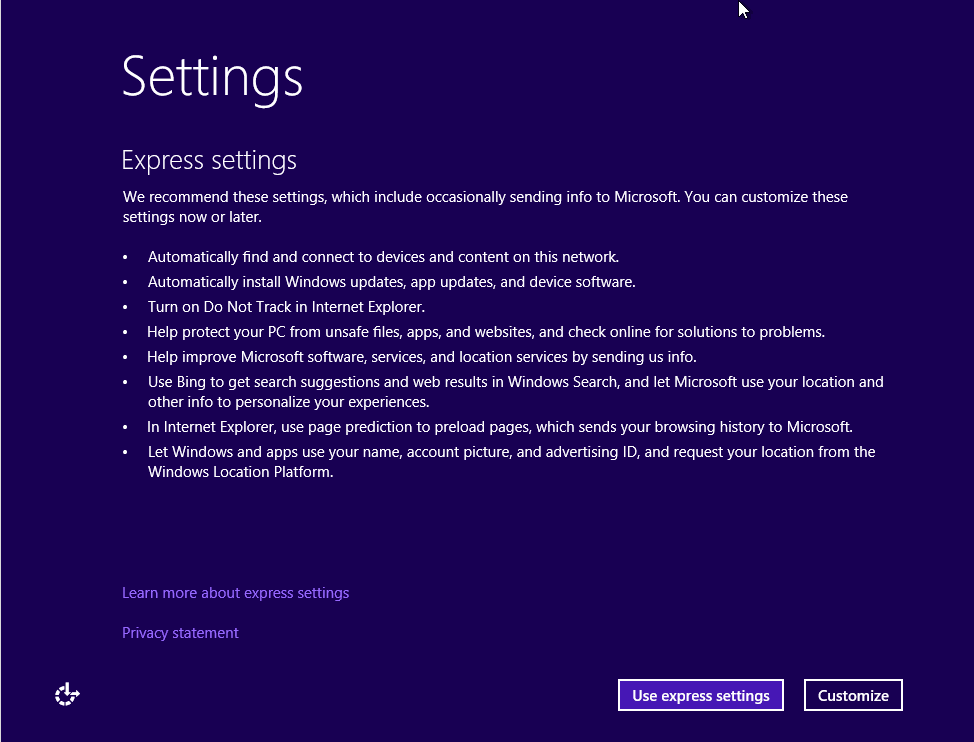Click bullet dot beside Windows updates line
This screenshot has width=974, height=742.
[x=125, y=283]
